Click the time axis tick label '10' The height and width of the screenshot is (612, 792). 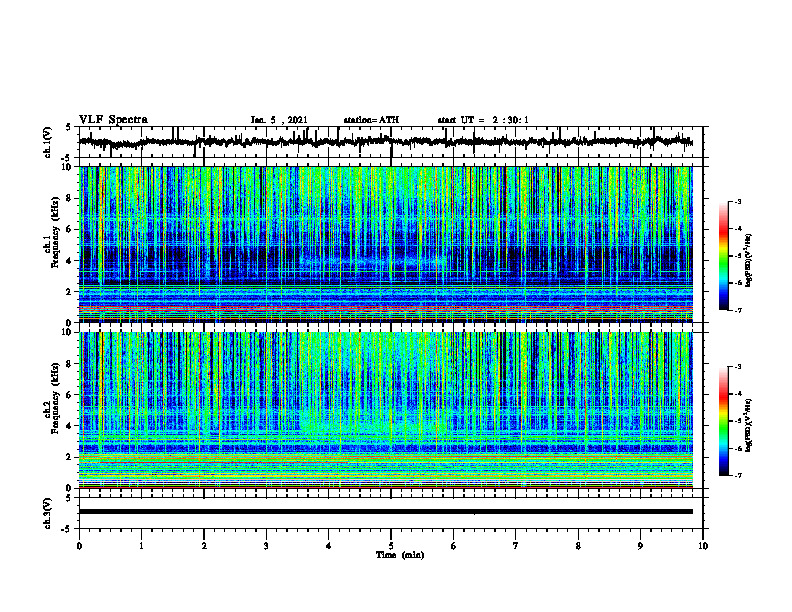pos(703,546)
